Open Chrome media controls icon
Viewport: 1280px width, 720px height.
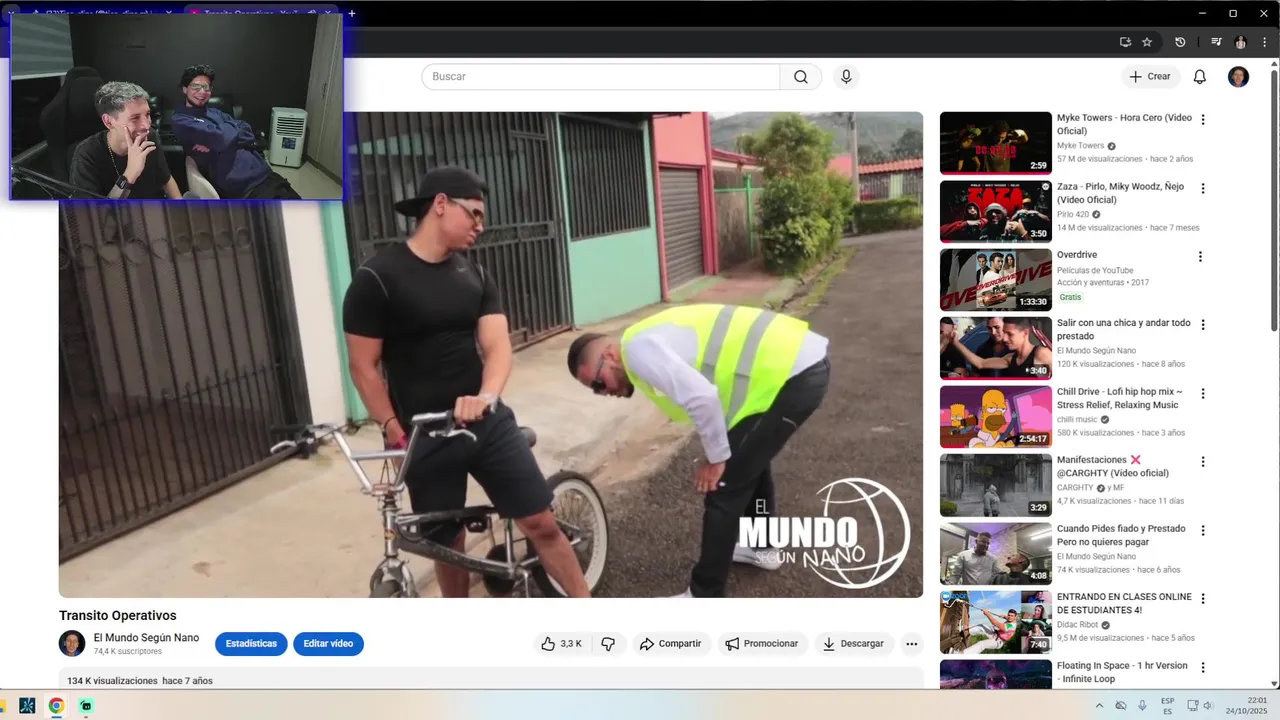click(x=1216, y=42)
